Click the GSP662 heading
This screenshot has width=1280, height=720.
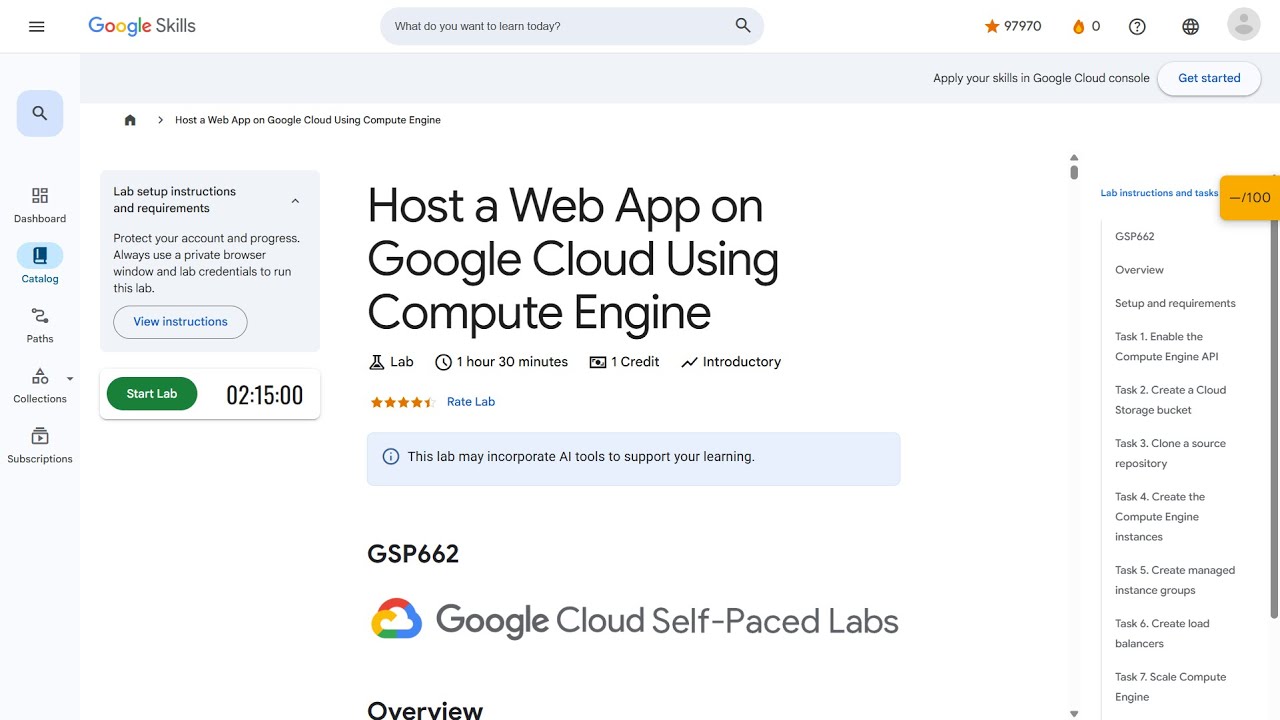[x=413, y=554]
